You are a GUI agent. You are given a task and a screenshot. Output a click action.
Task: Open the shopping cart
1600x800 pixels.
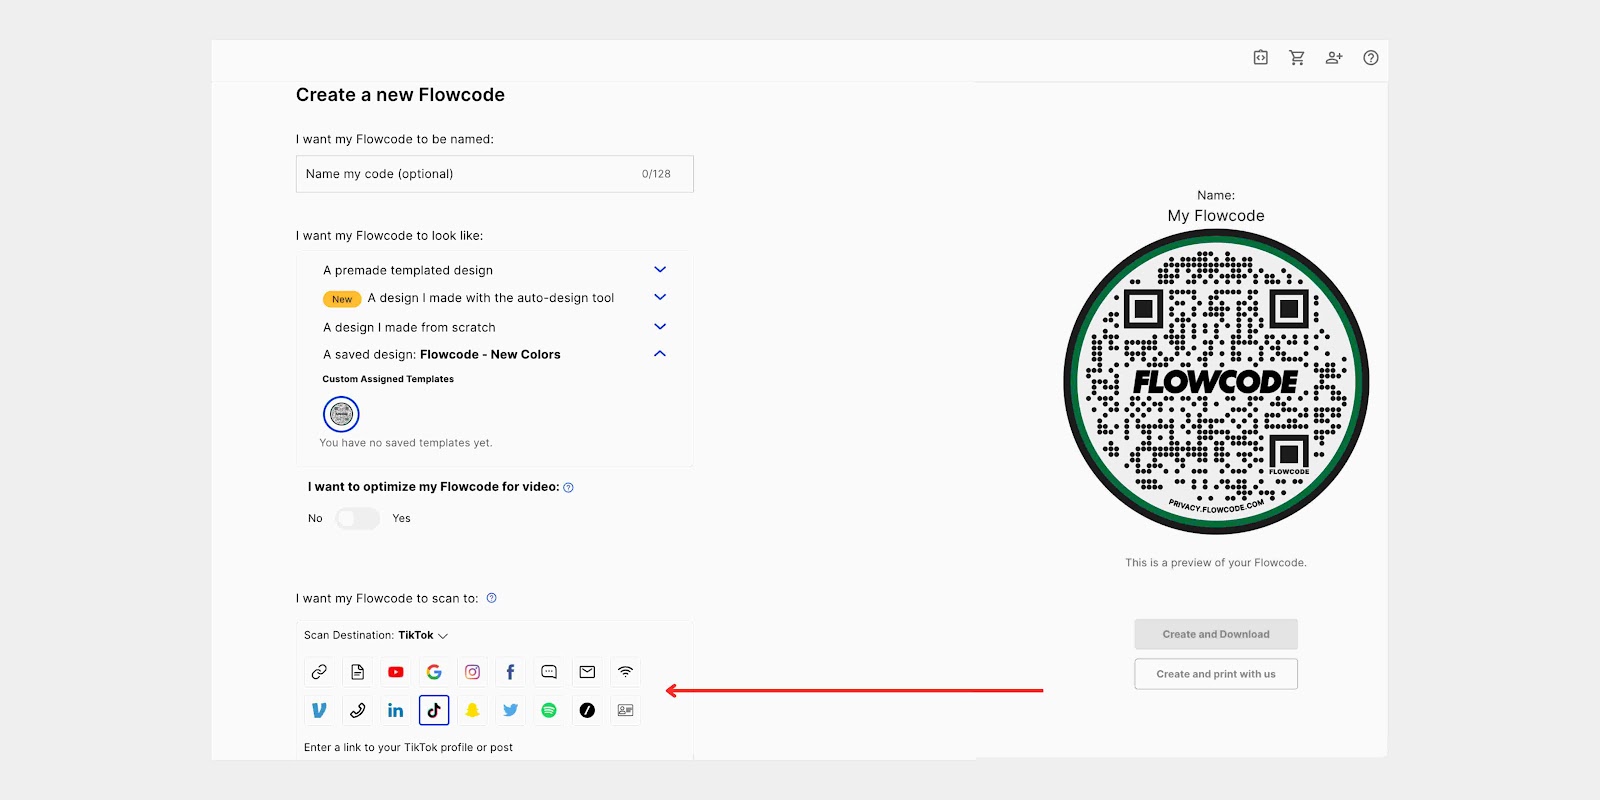tap(1297, 58)
